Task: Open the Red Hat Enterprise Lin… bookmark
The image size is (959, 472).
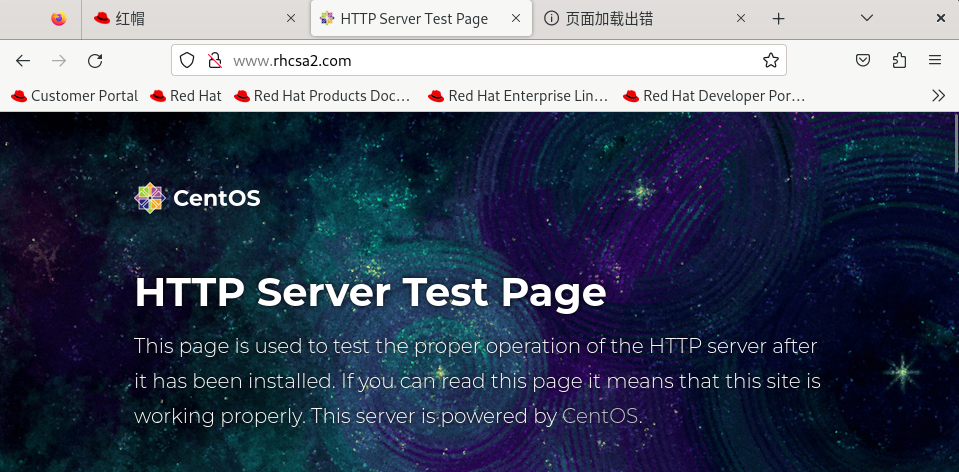Action: tap(517, 96)
